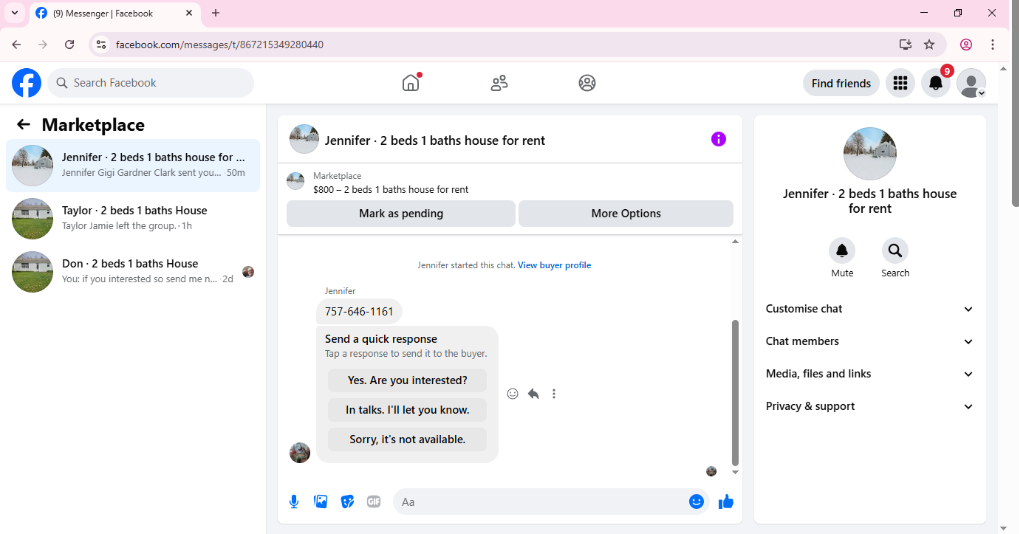Click Jennifer's avatar beside quick responses

[300, 453]
